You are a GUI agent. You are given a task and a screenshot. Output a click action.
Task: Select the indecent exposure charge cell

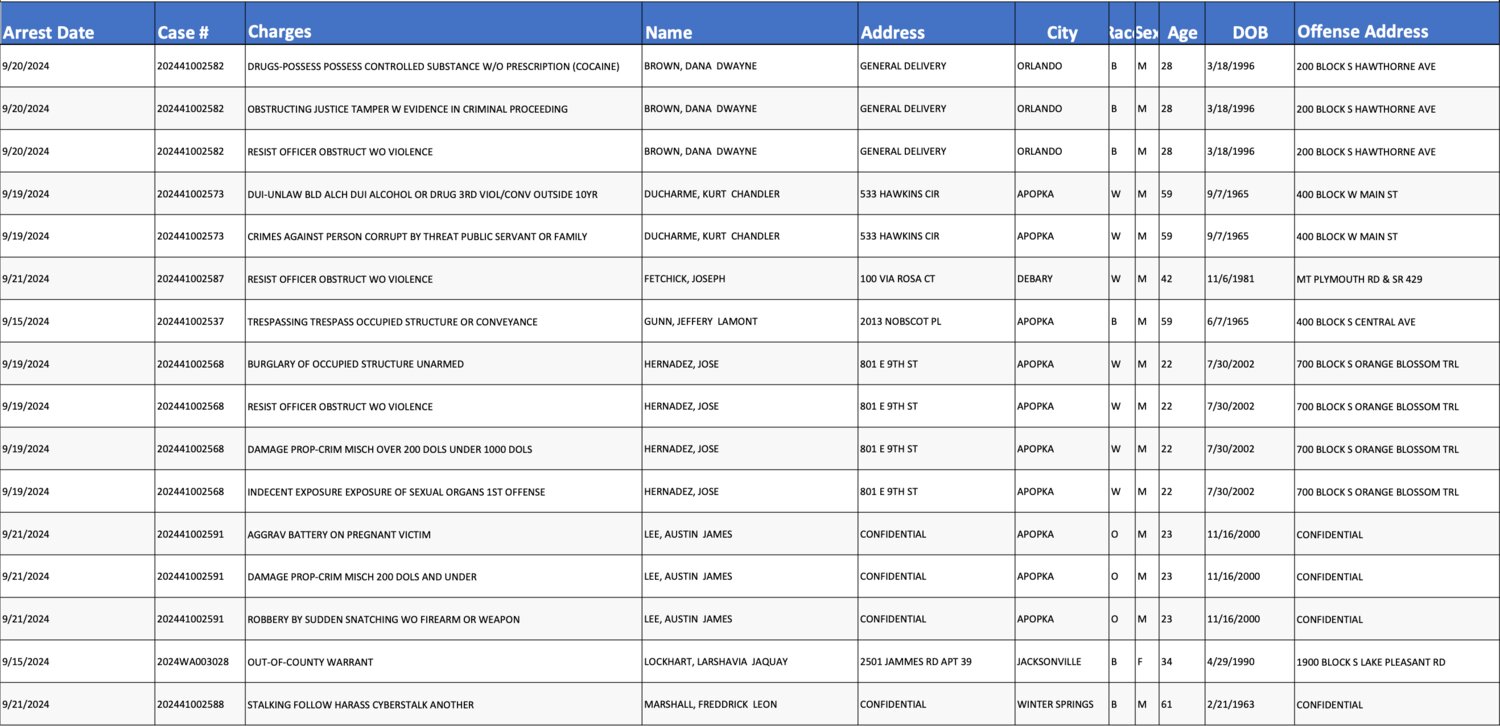click(x=444, y=492)
